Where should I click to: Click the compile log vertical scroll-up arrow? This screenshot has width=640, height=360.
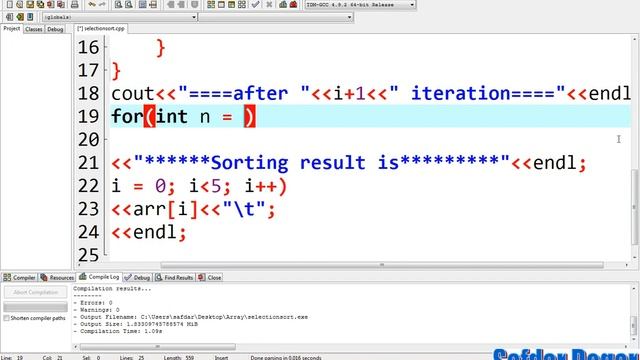634,289
